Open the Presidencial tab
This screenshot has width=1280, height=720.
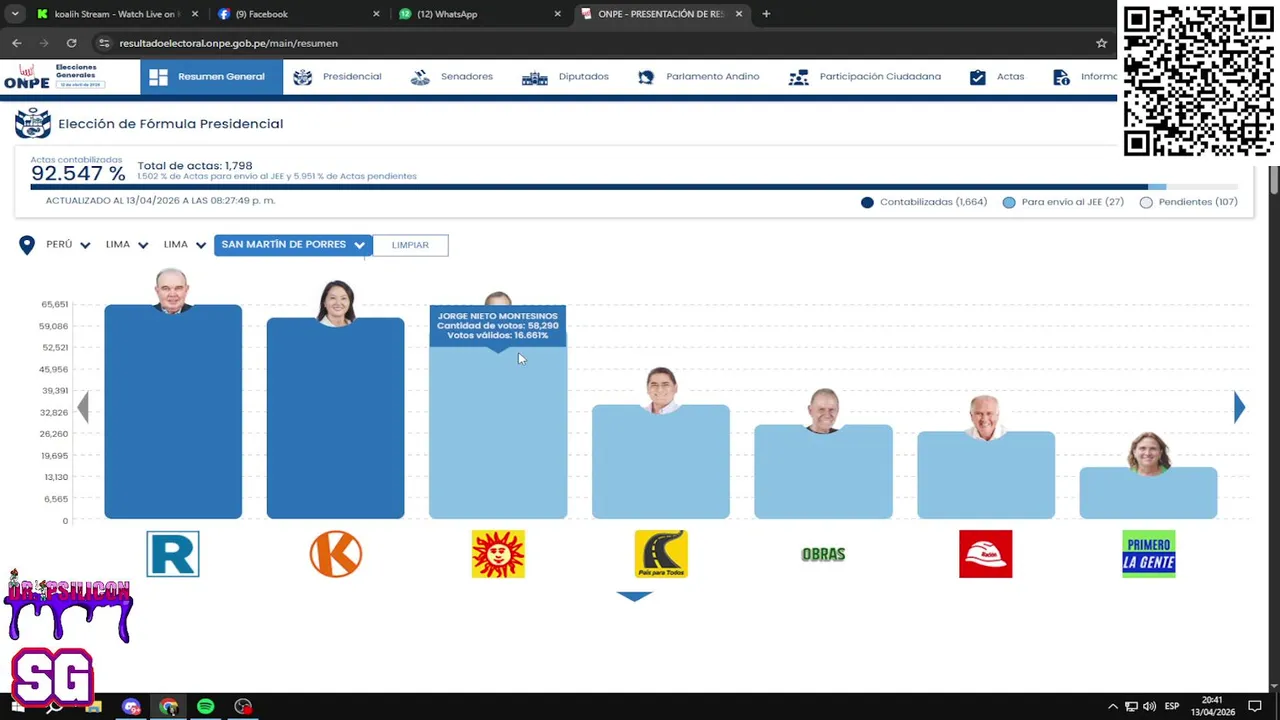pos(337,77)
